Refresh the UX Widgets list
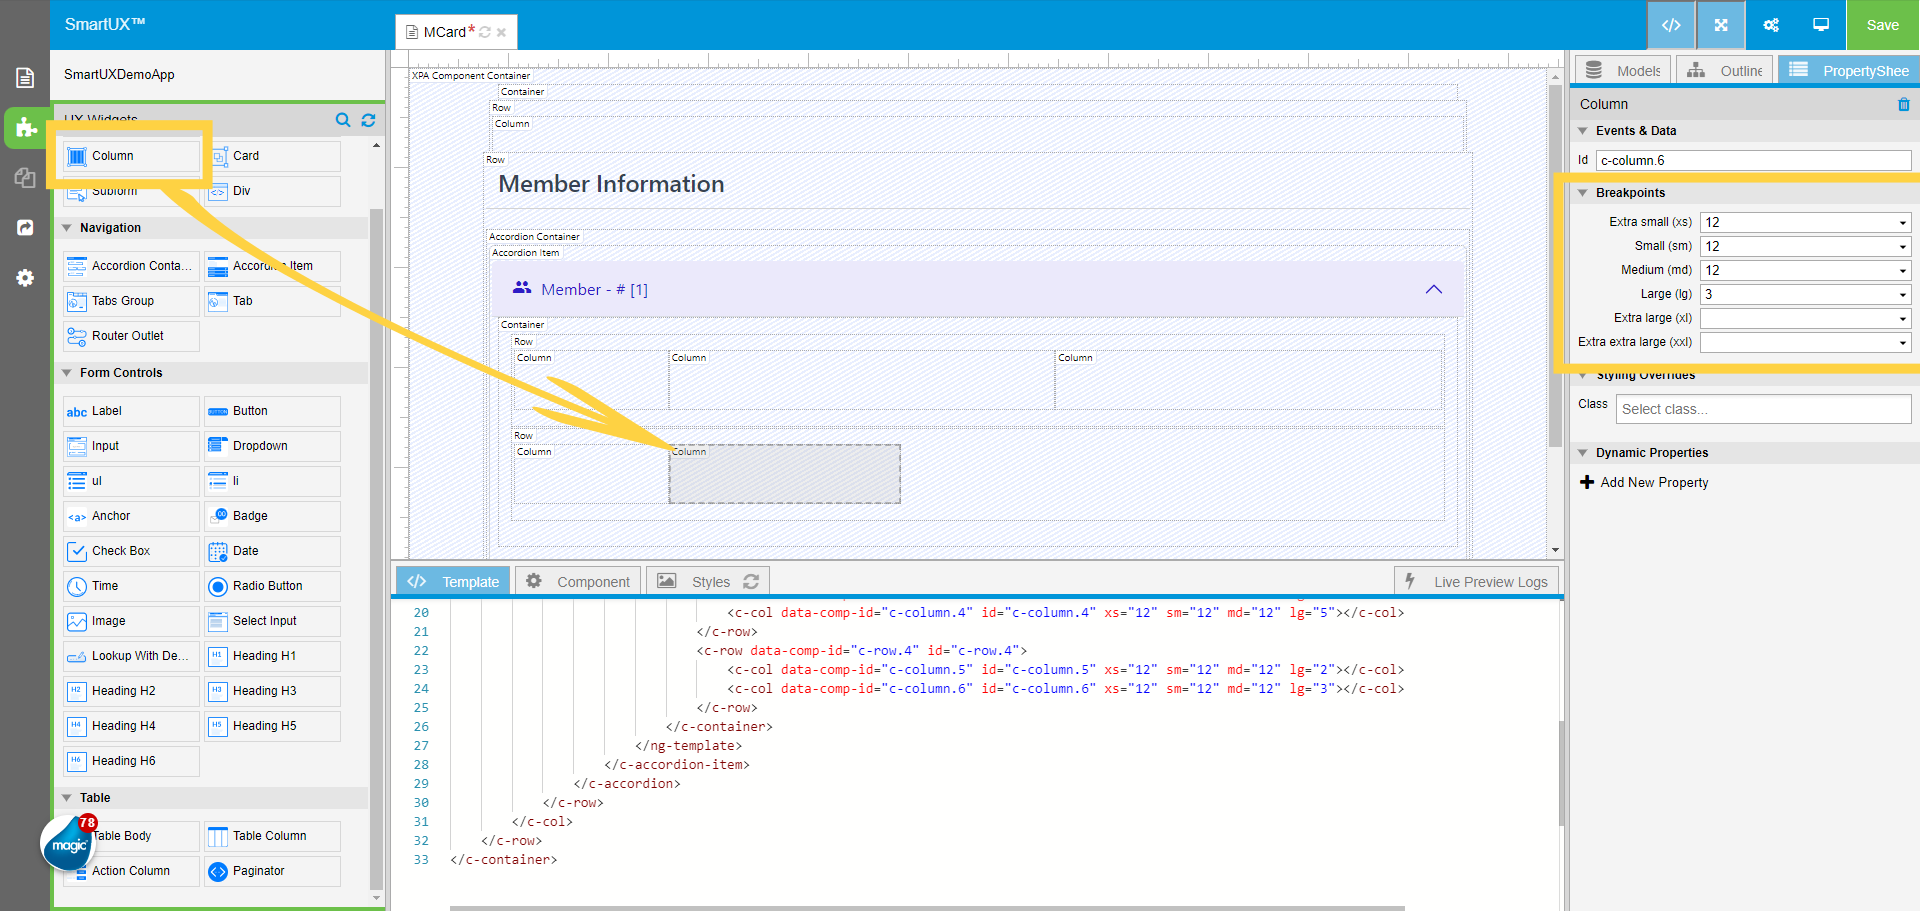The image size is (1920, 911). tap(368, 120)
